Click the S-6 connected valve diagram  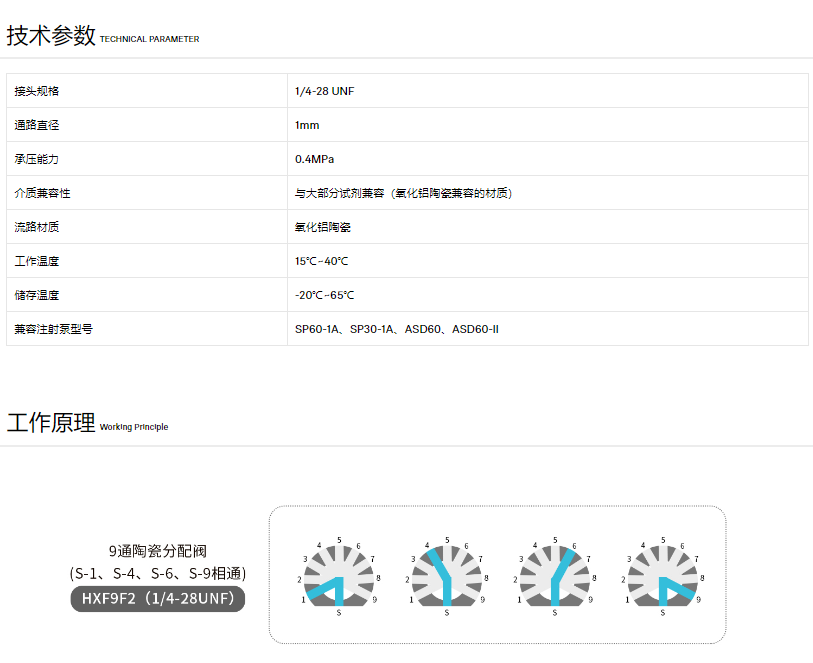pyautogui.click(x=554, y=575)
